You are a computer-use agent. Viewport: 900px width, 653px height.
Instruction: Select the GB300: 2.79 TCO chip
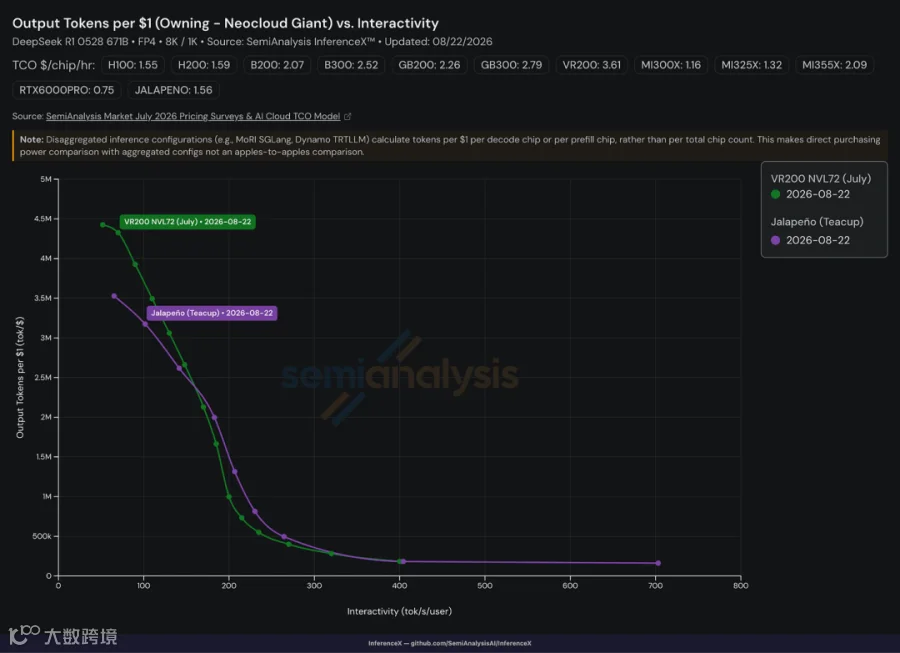511,65
